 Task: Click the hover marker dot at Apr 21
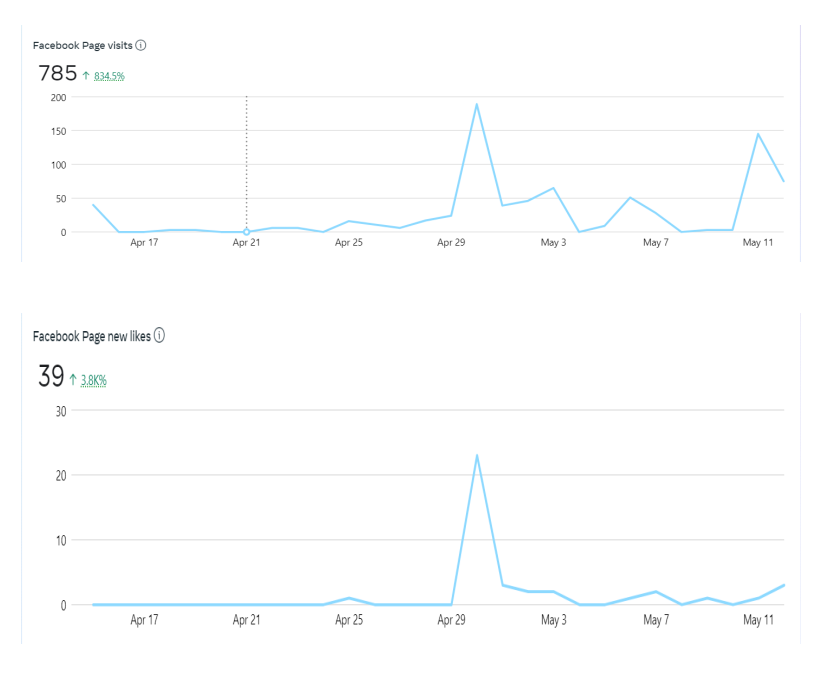point(246,231)
